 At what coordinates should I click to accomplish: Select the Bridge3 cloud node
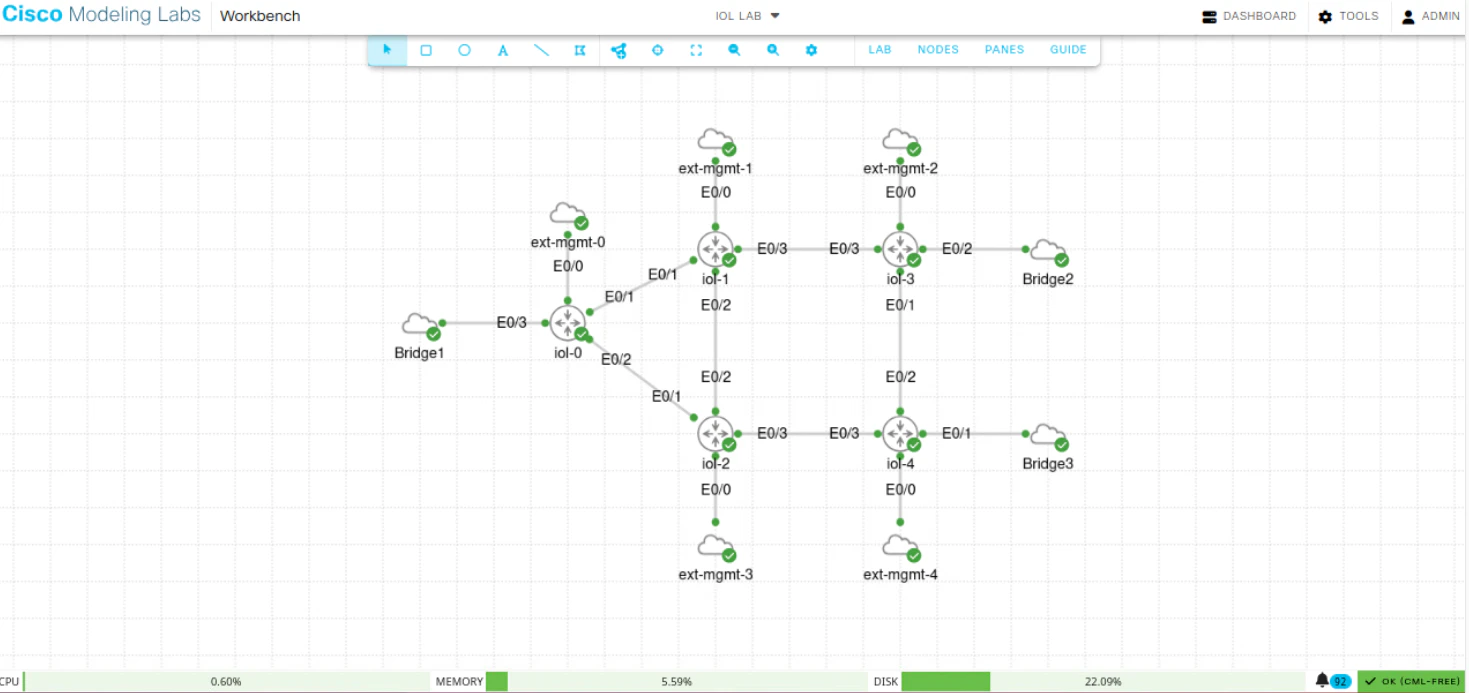coord(1048,437)
